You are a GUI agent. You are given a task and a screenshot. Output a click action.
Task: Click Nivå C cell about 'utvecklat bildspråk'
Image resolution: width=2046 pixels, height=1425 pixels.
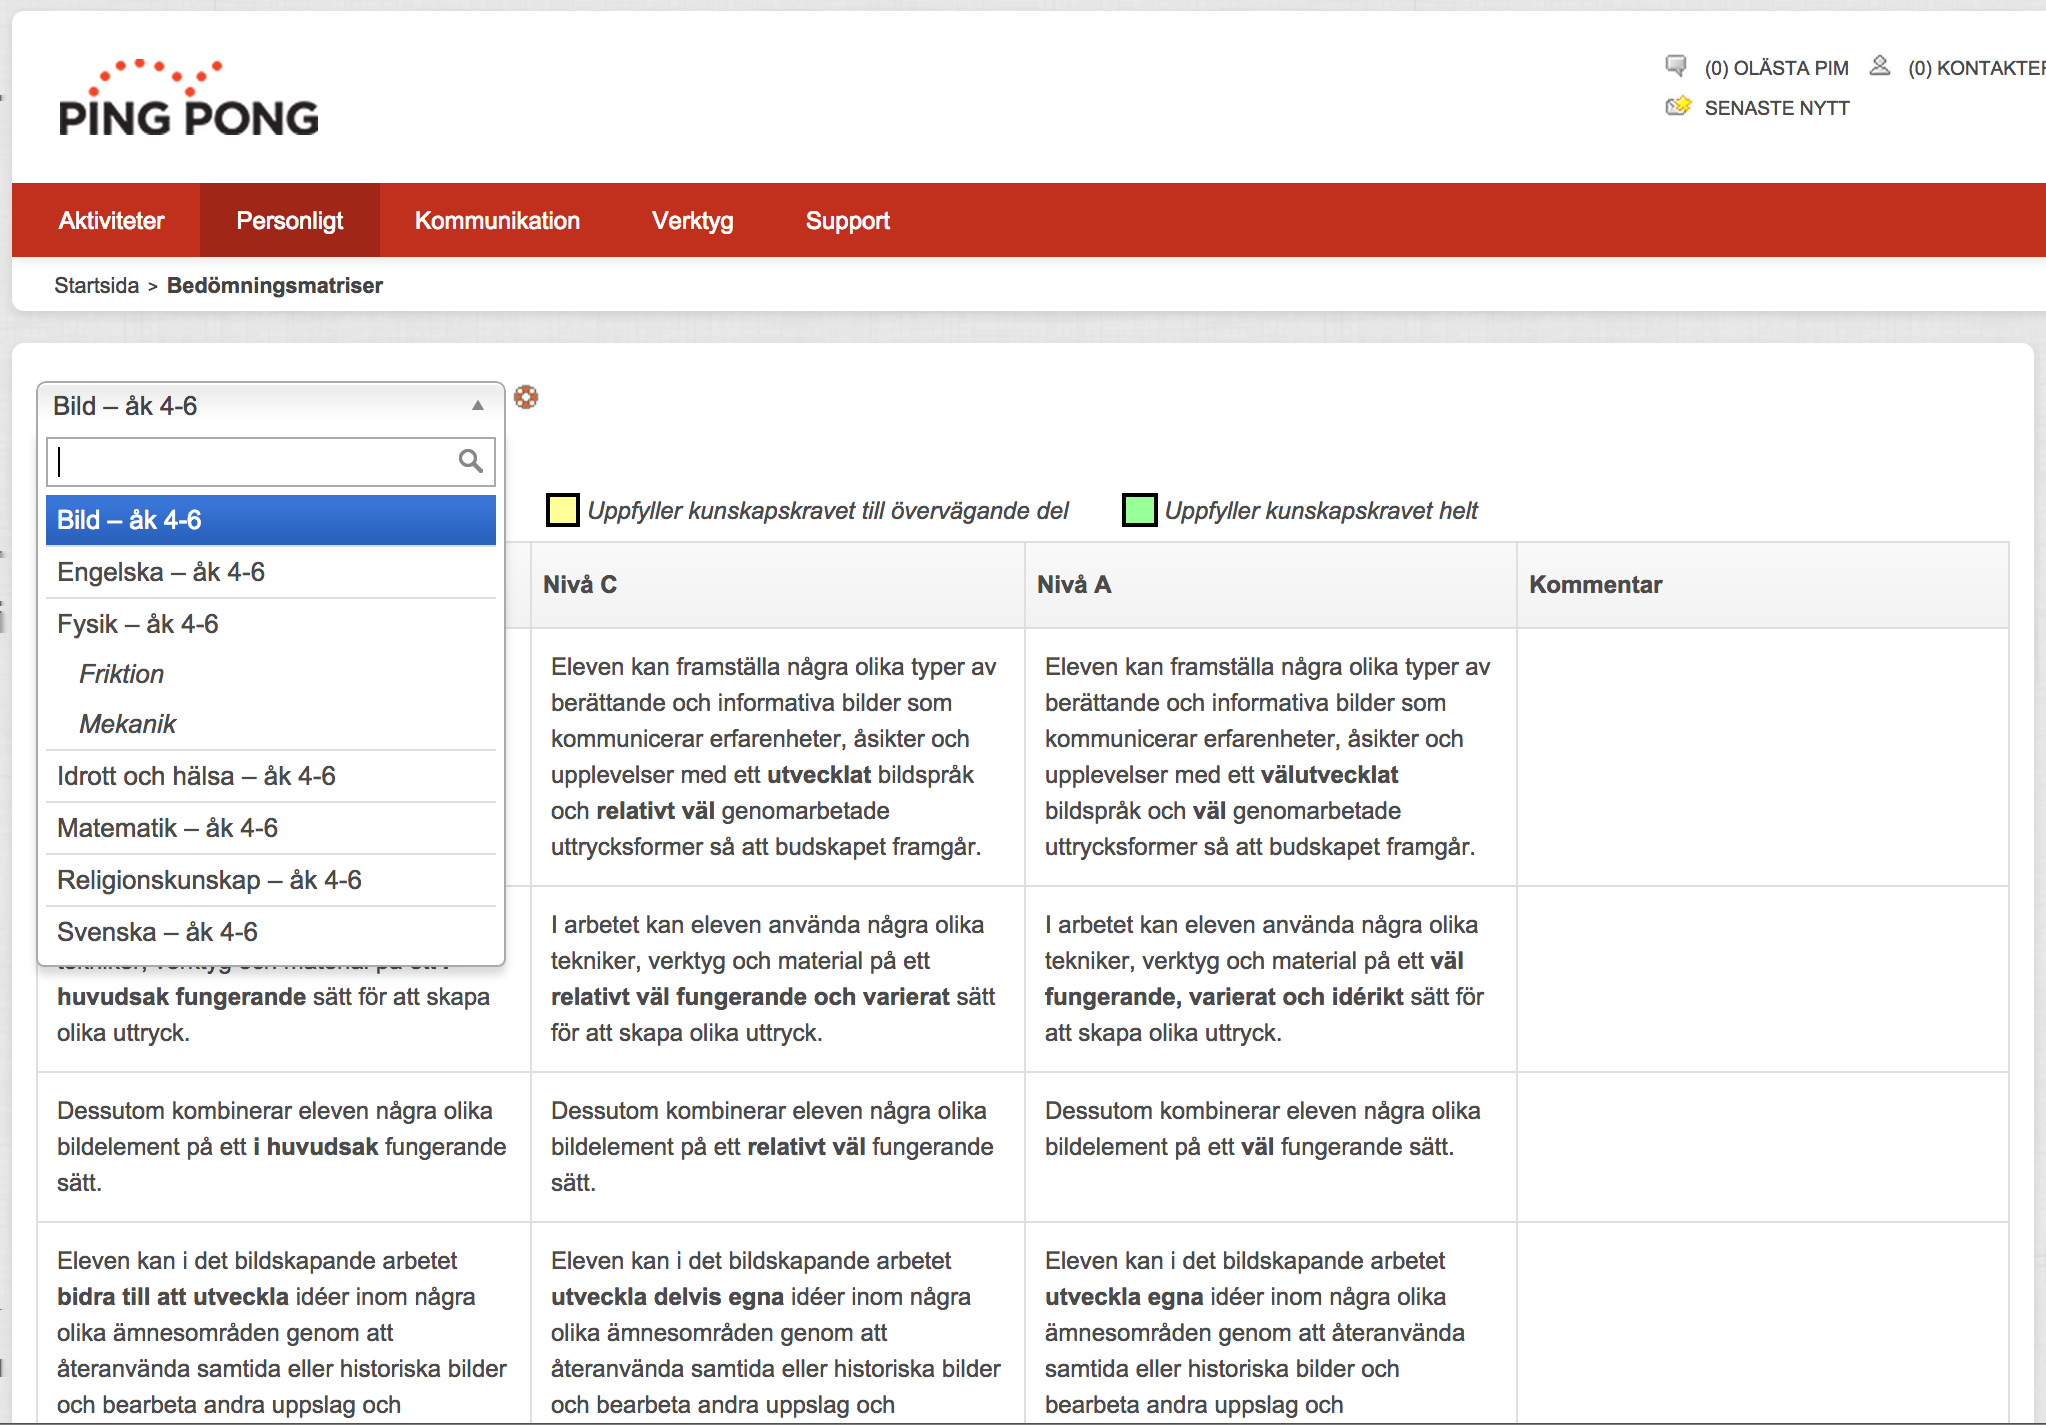tap(778, 757)
